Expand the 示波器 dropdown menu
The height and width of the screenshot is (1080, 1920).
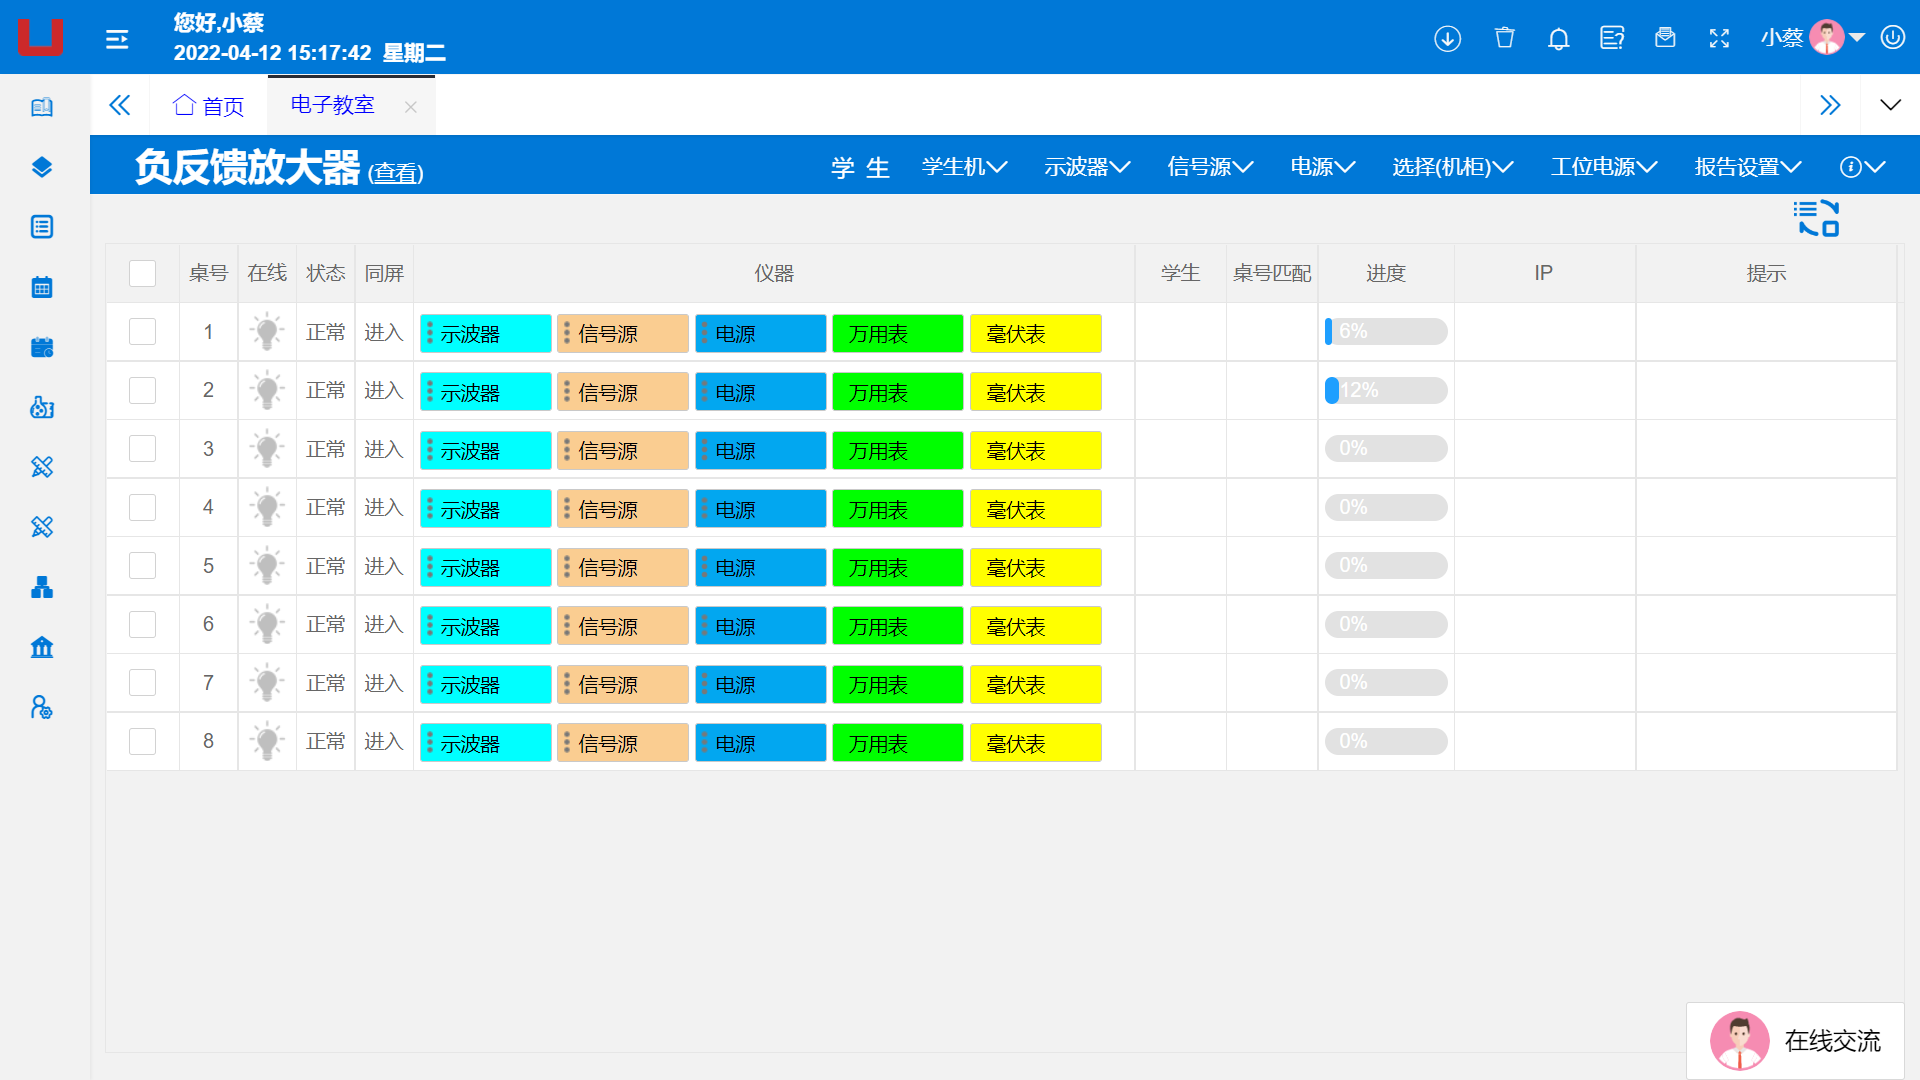(x=1086, y=167)
